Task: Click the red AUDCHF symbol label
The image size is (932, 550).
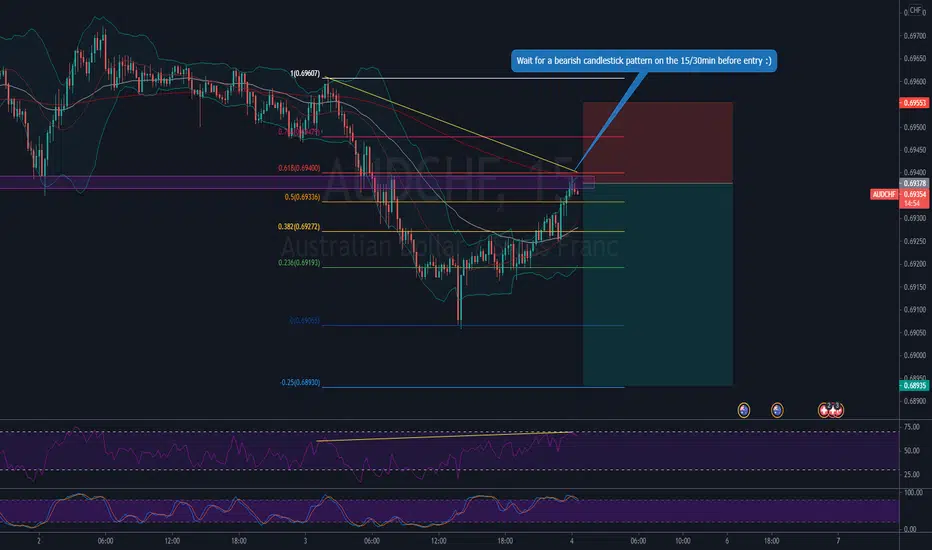Action: (884, 194)
